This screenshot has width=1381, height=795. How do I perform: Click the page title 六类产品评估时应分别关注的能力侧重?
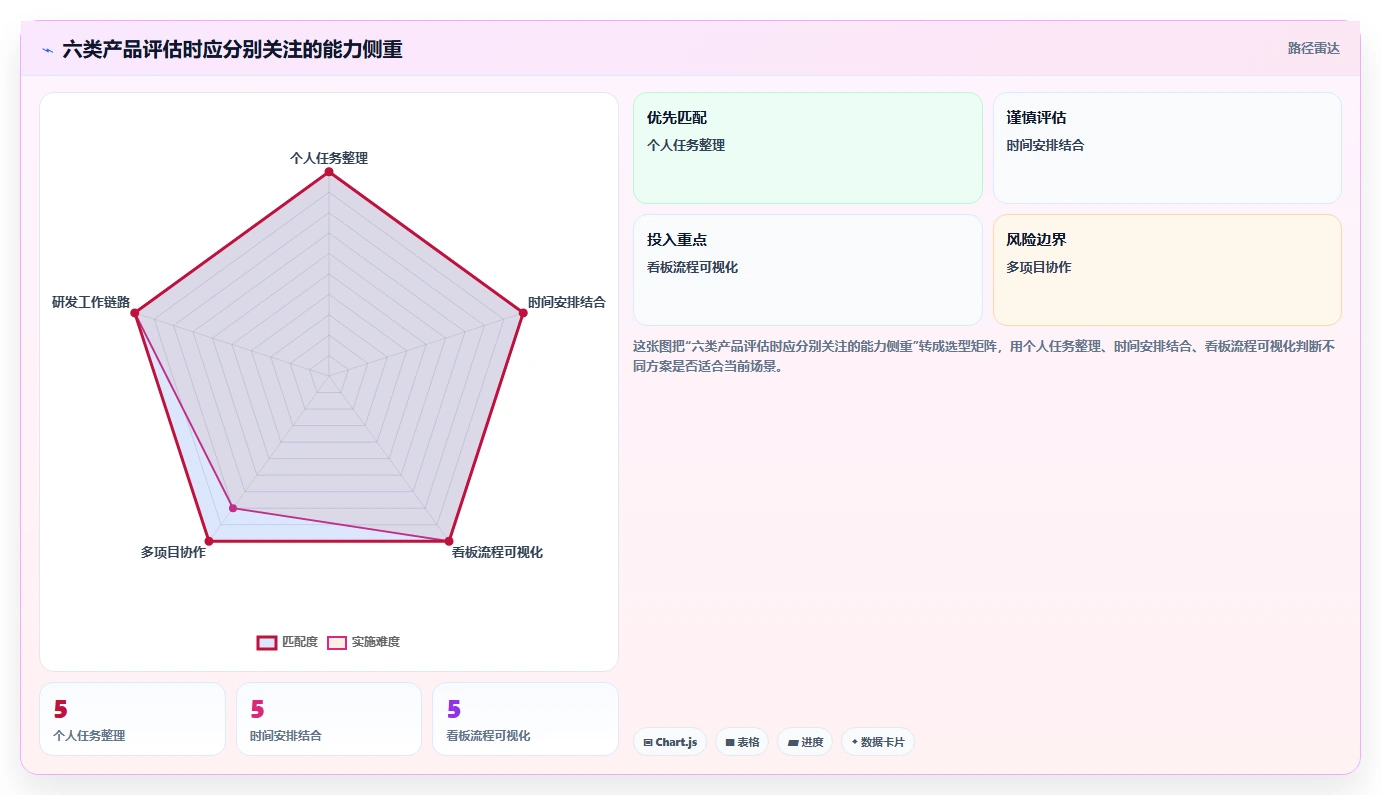click(232, 49)
